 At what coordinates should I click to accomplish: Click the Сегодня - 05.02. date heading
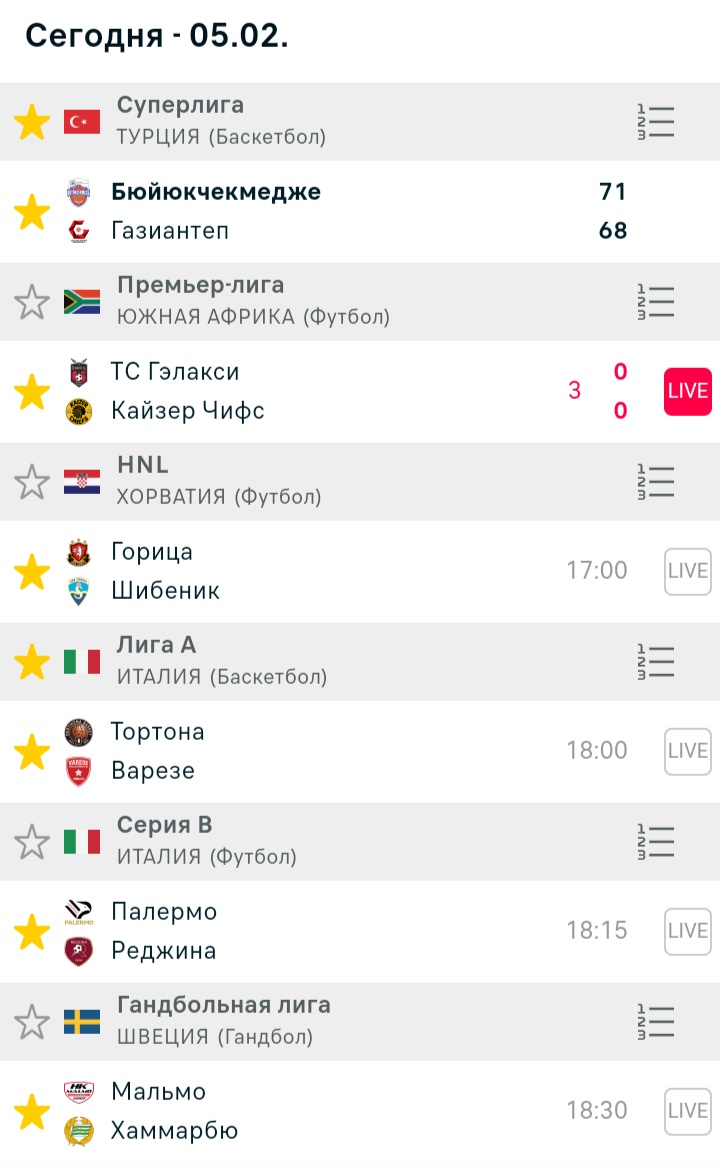coord(157,35)
